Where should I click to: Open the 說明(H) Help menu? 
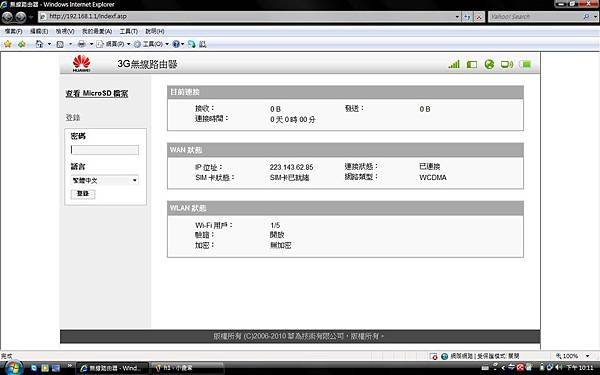point(155,31)
